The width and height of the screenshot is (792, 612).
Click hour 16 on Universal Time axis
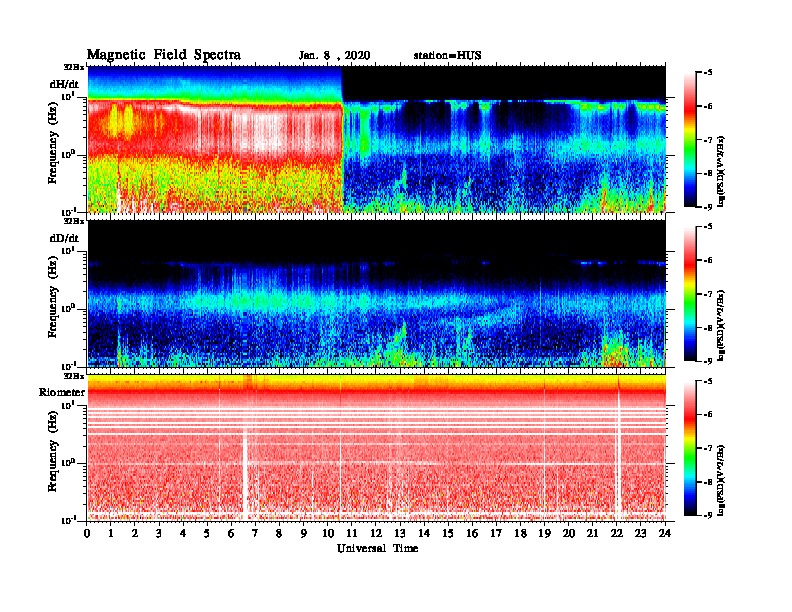coord(472,534)
